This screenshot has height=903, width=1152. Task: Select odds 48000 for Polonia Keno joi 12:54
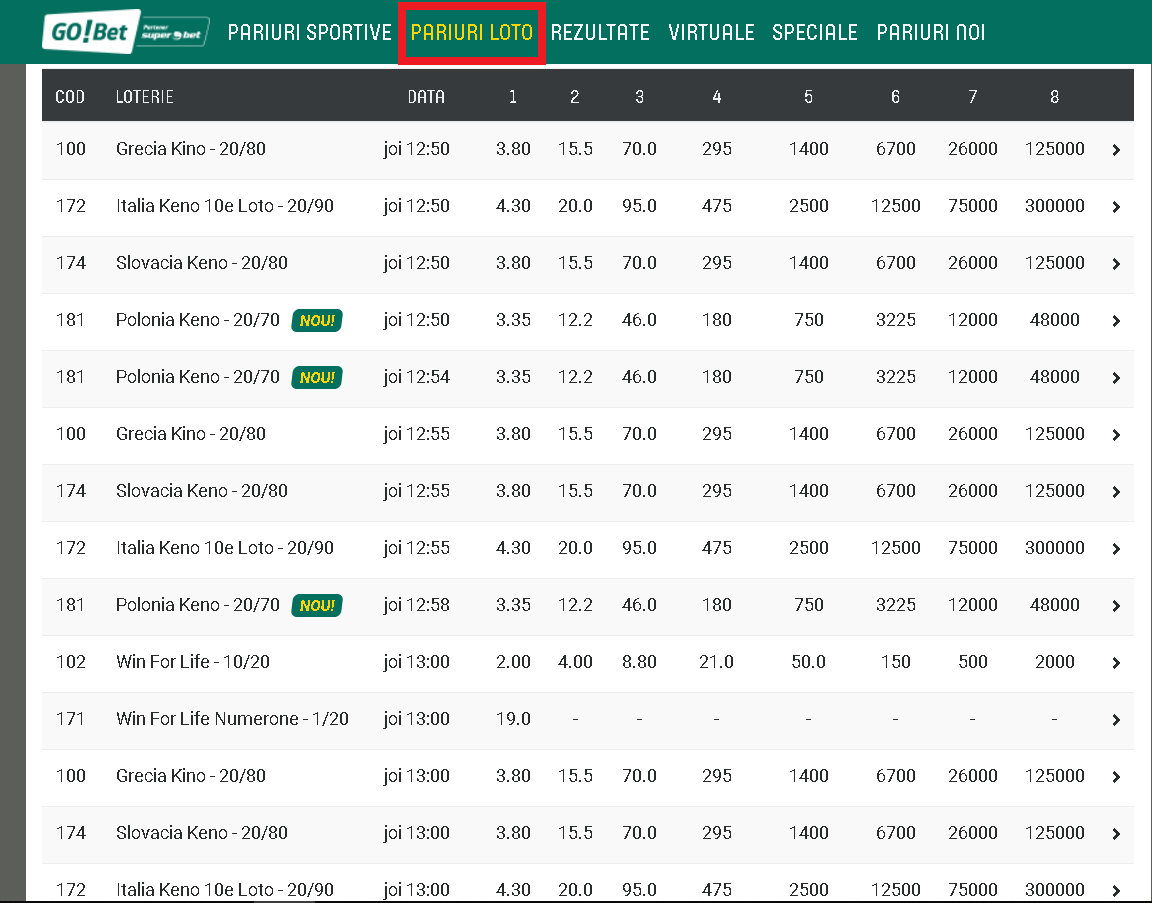(1054, 377)
